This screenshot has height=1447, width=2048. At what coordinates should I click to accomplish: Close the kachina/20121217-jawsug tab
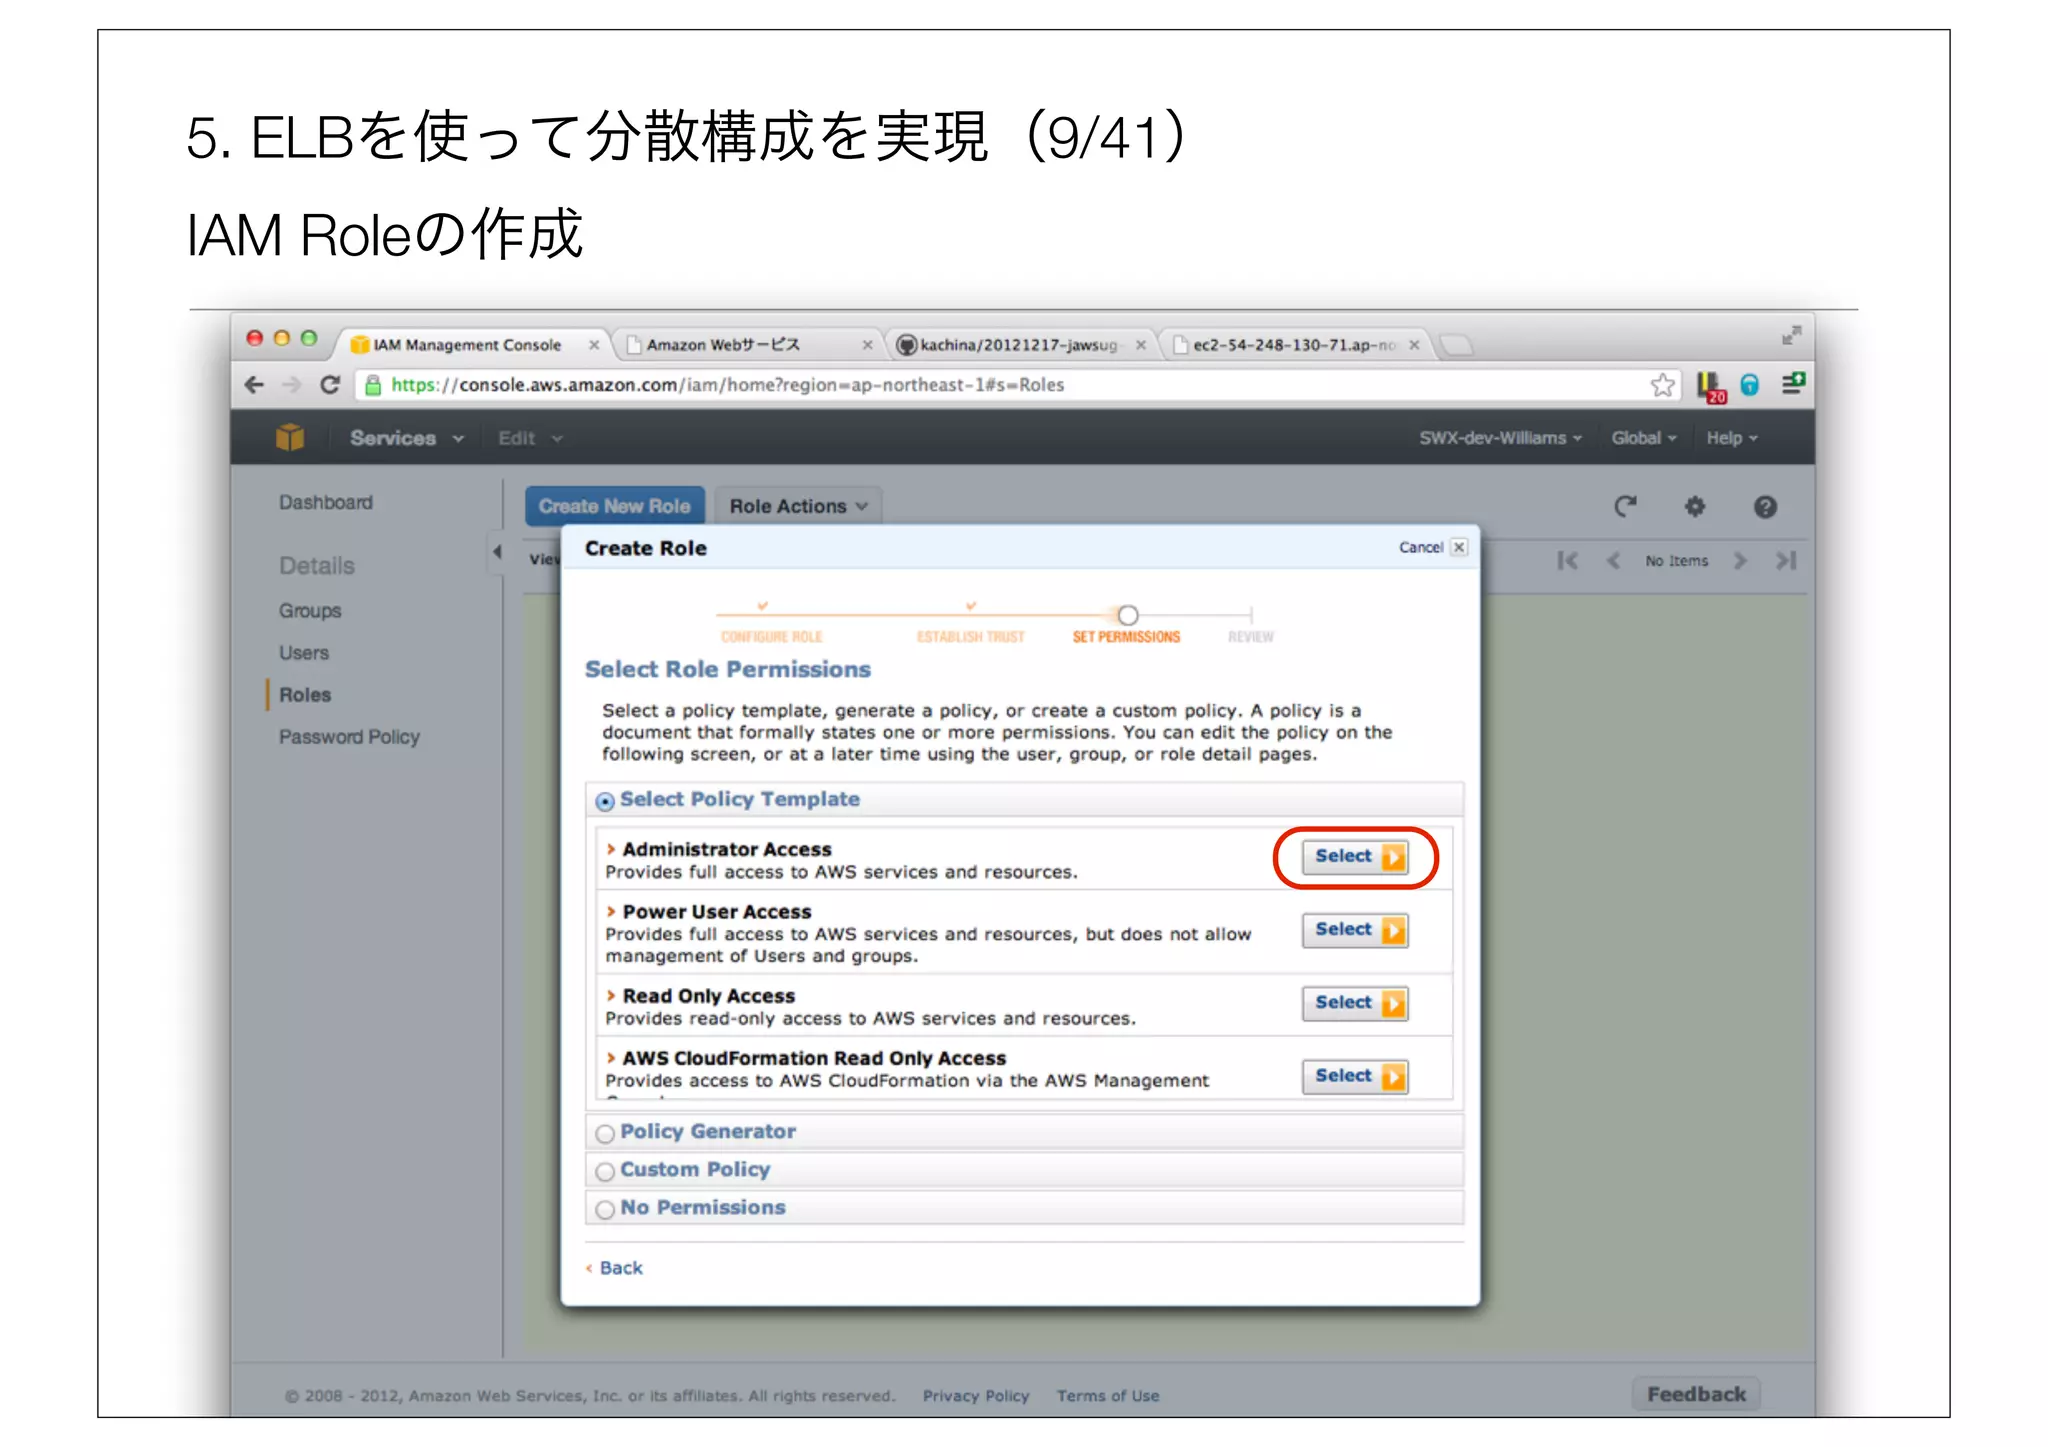(x=1141, y=345)
